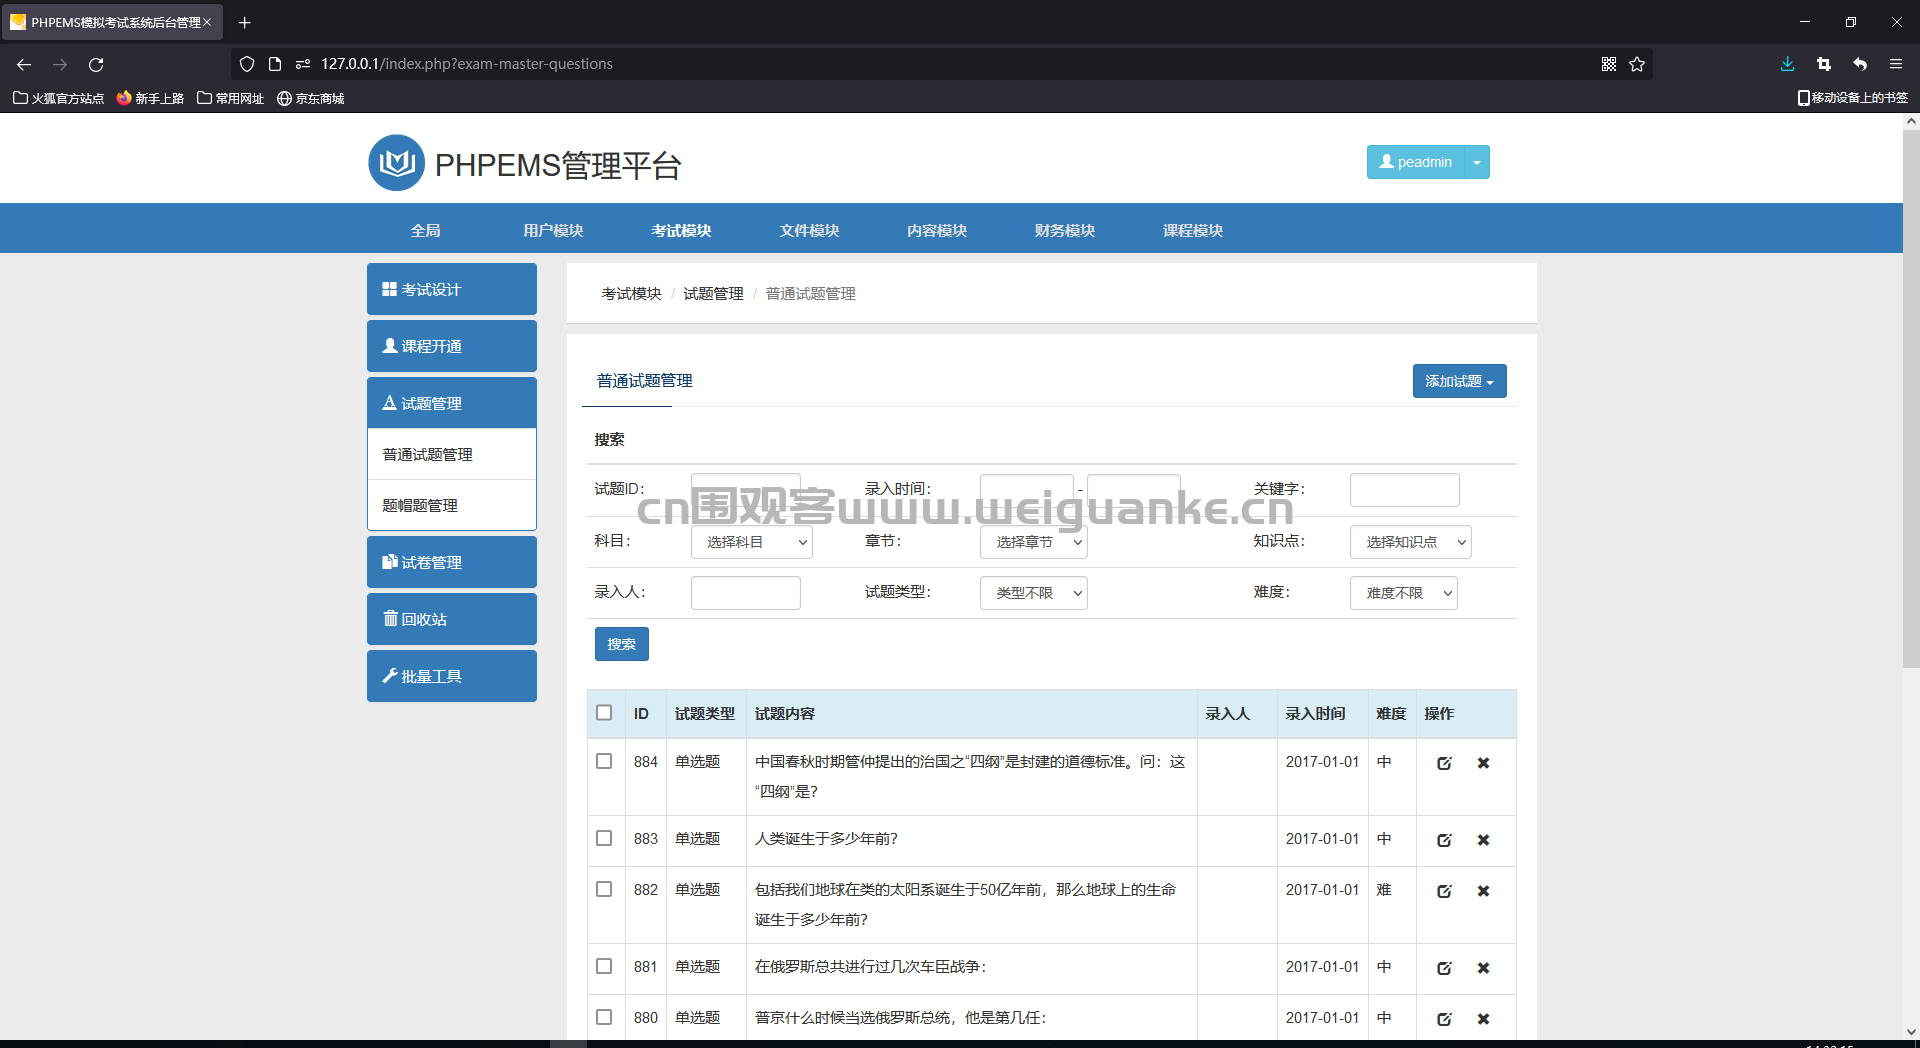Select 题帽题管理 submenu item
This screenshot has height=1048, width=1920.
[x=452, y=505]
